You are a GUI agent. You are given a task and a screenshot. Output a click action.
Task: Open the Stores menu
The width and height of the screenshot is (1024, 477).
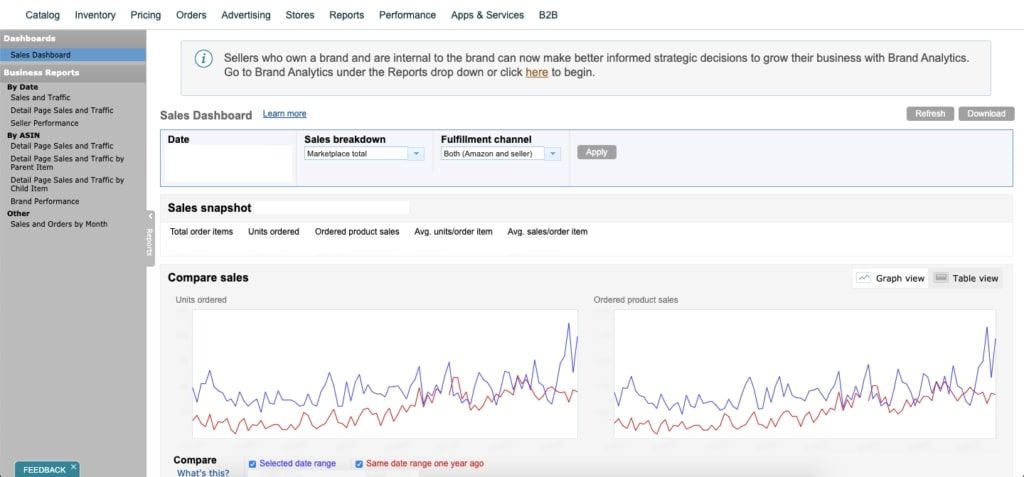coord(300,14)
